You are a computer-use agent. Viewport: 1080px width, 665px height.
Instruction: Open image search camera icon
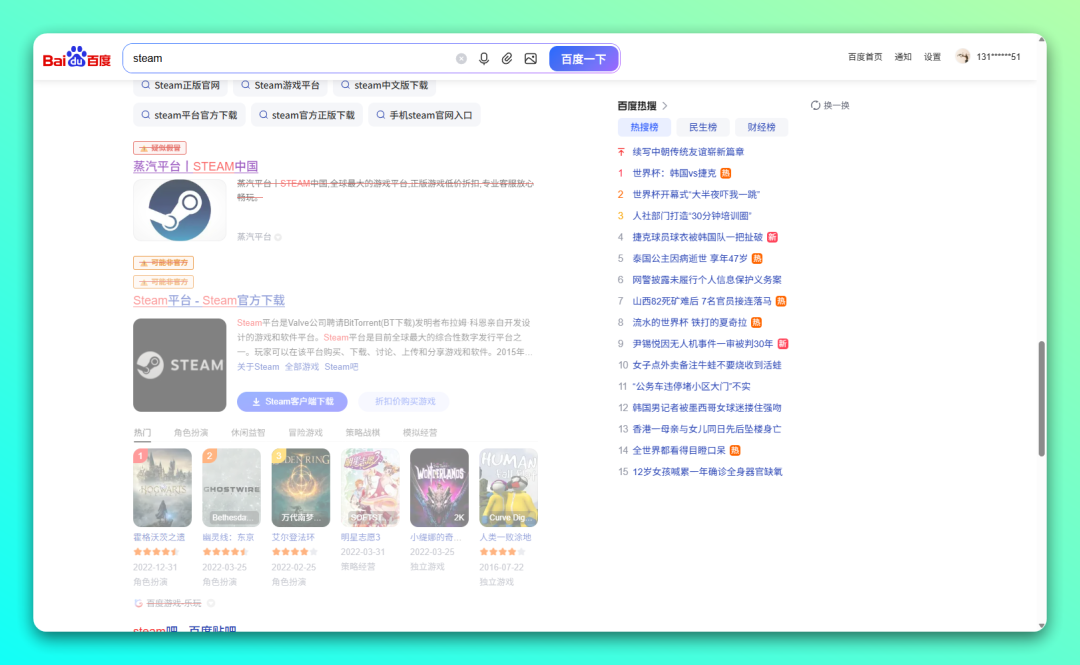point(530,59)
